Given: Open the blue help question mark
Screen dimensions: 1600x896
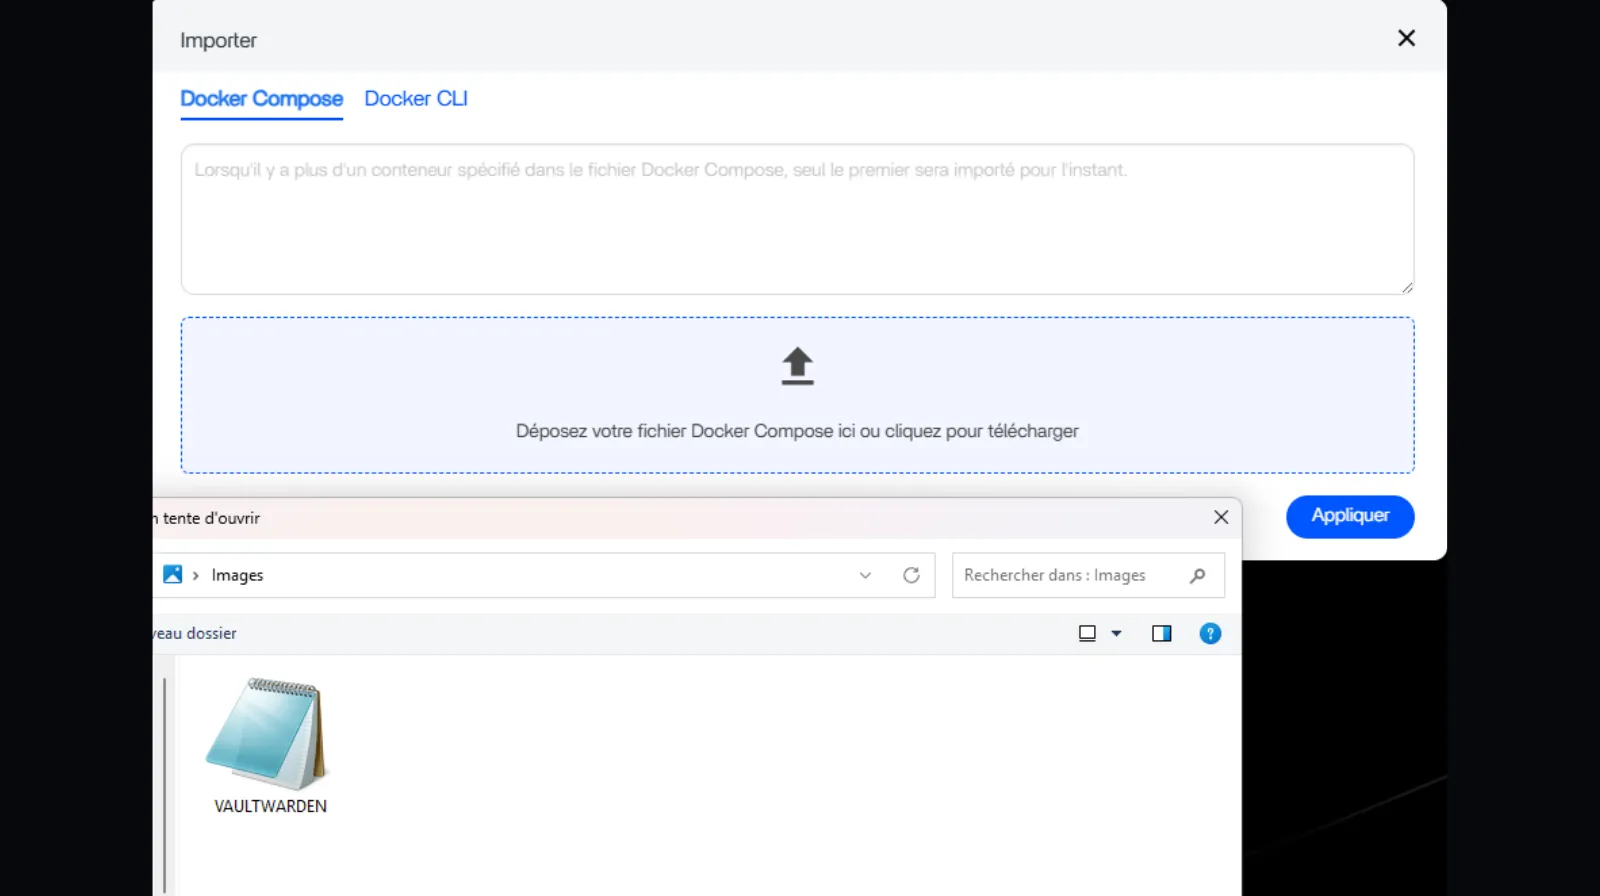Looking at the screenshot, I should tap(1210, 633).
